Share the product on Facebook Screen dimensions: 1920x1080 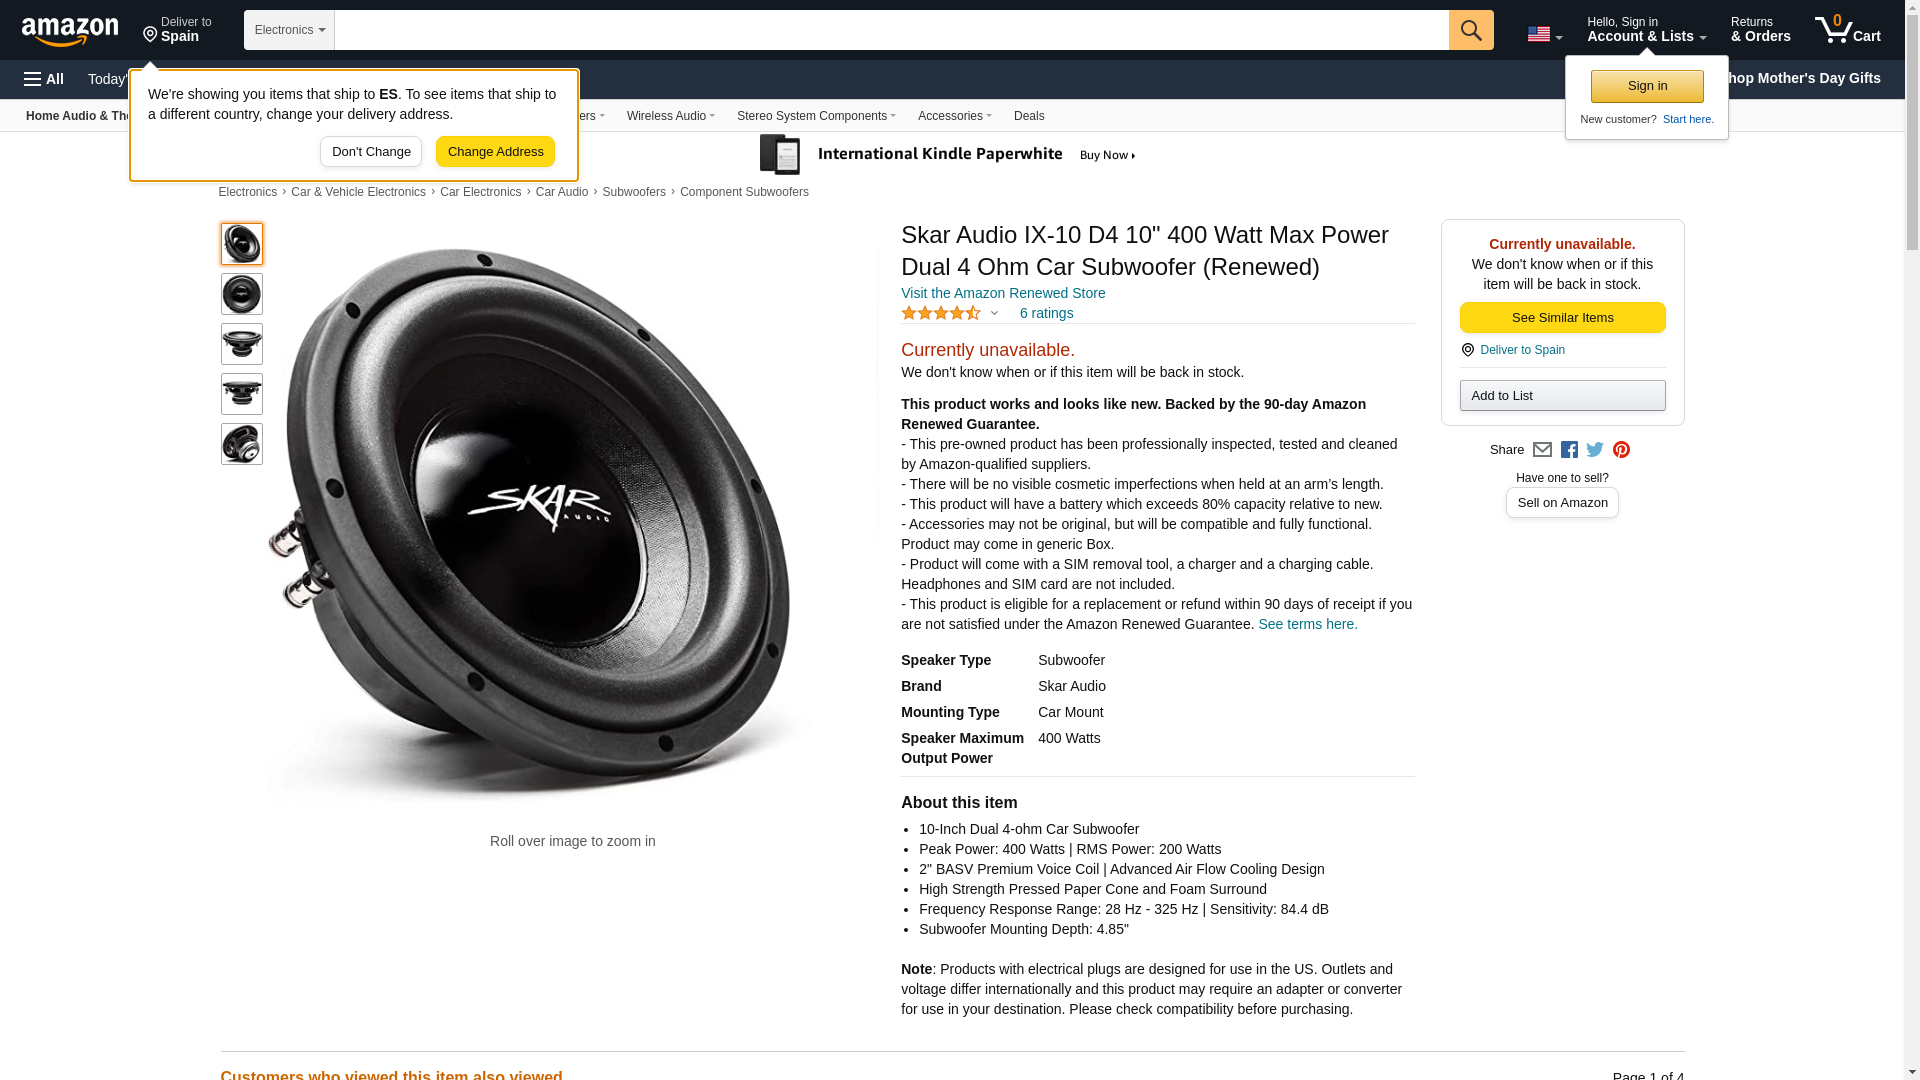pyautogui.click(x=1569, y=450)
